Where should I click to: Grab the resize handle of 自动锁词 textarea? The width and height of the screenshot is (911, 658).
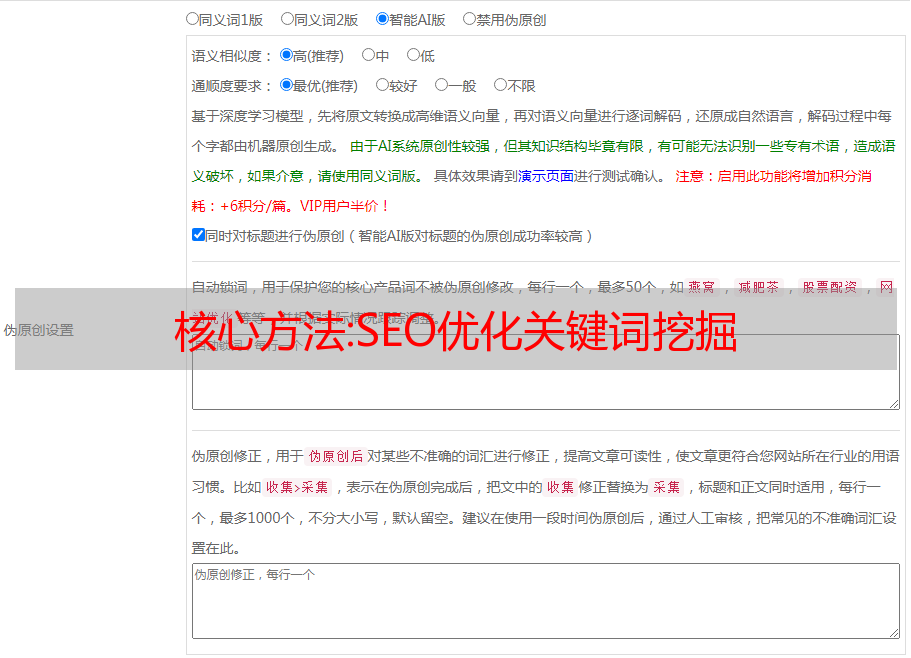(894, 404)
